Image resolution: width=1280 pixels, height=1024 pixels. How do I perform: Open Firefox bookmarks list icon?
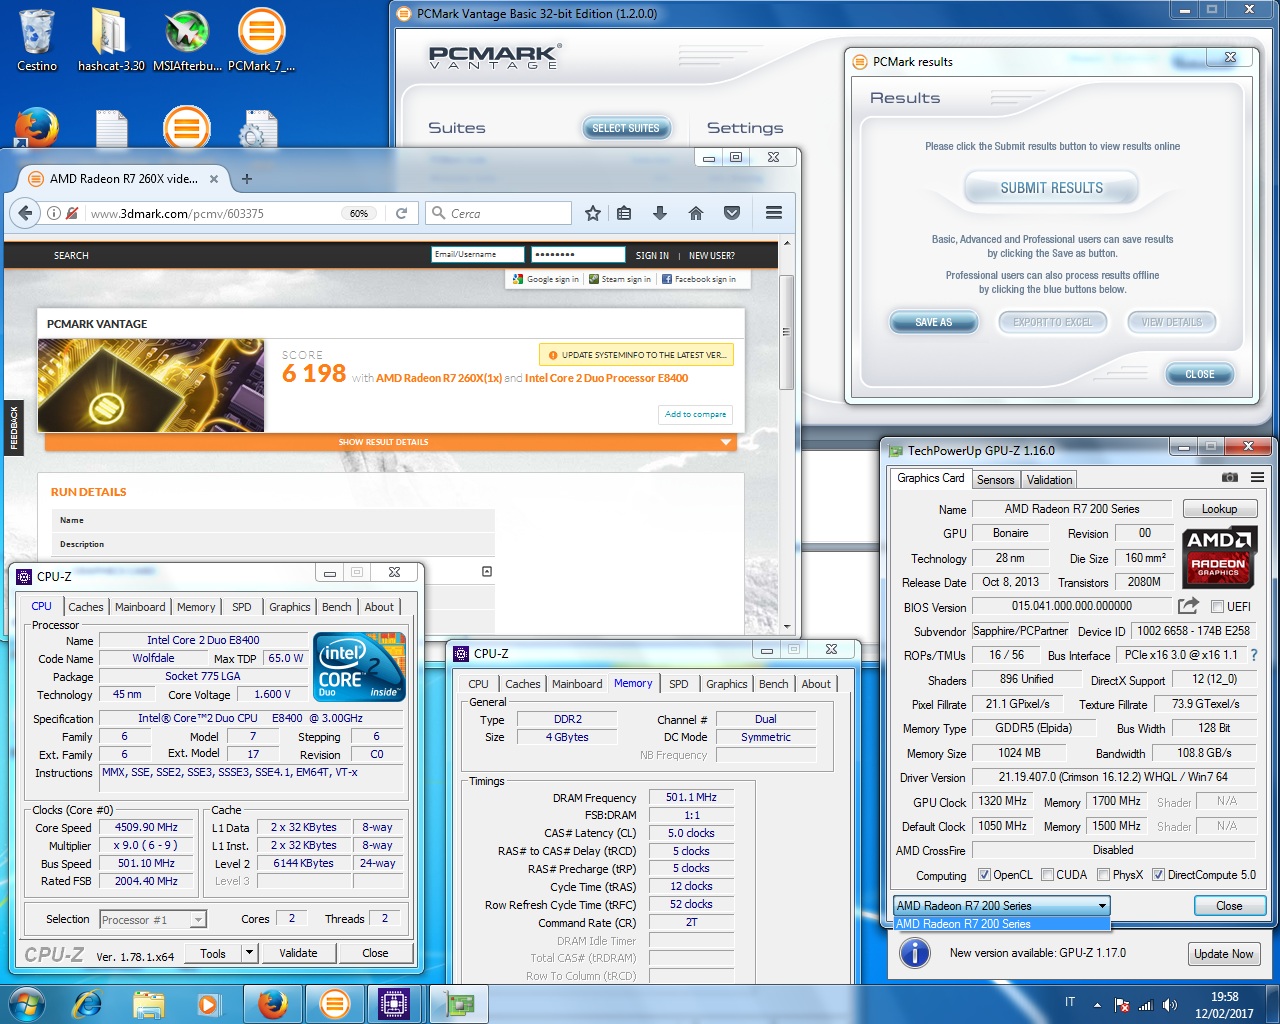click(624, 213)
